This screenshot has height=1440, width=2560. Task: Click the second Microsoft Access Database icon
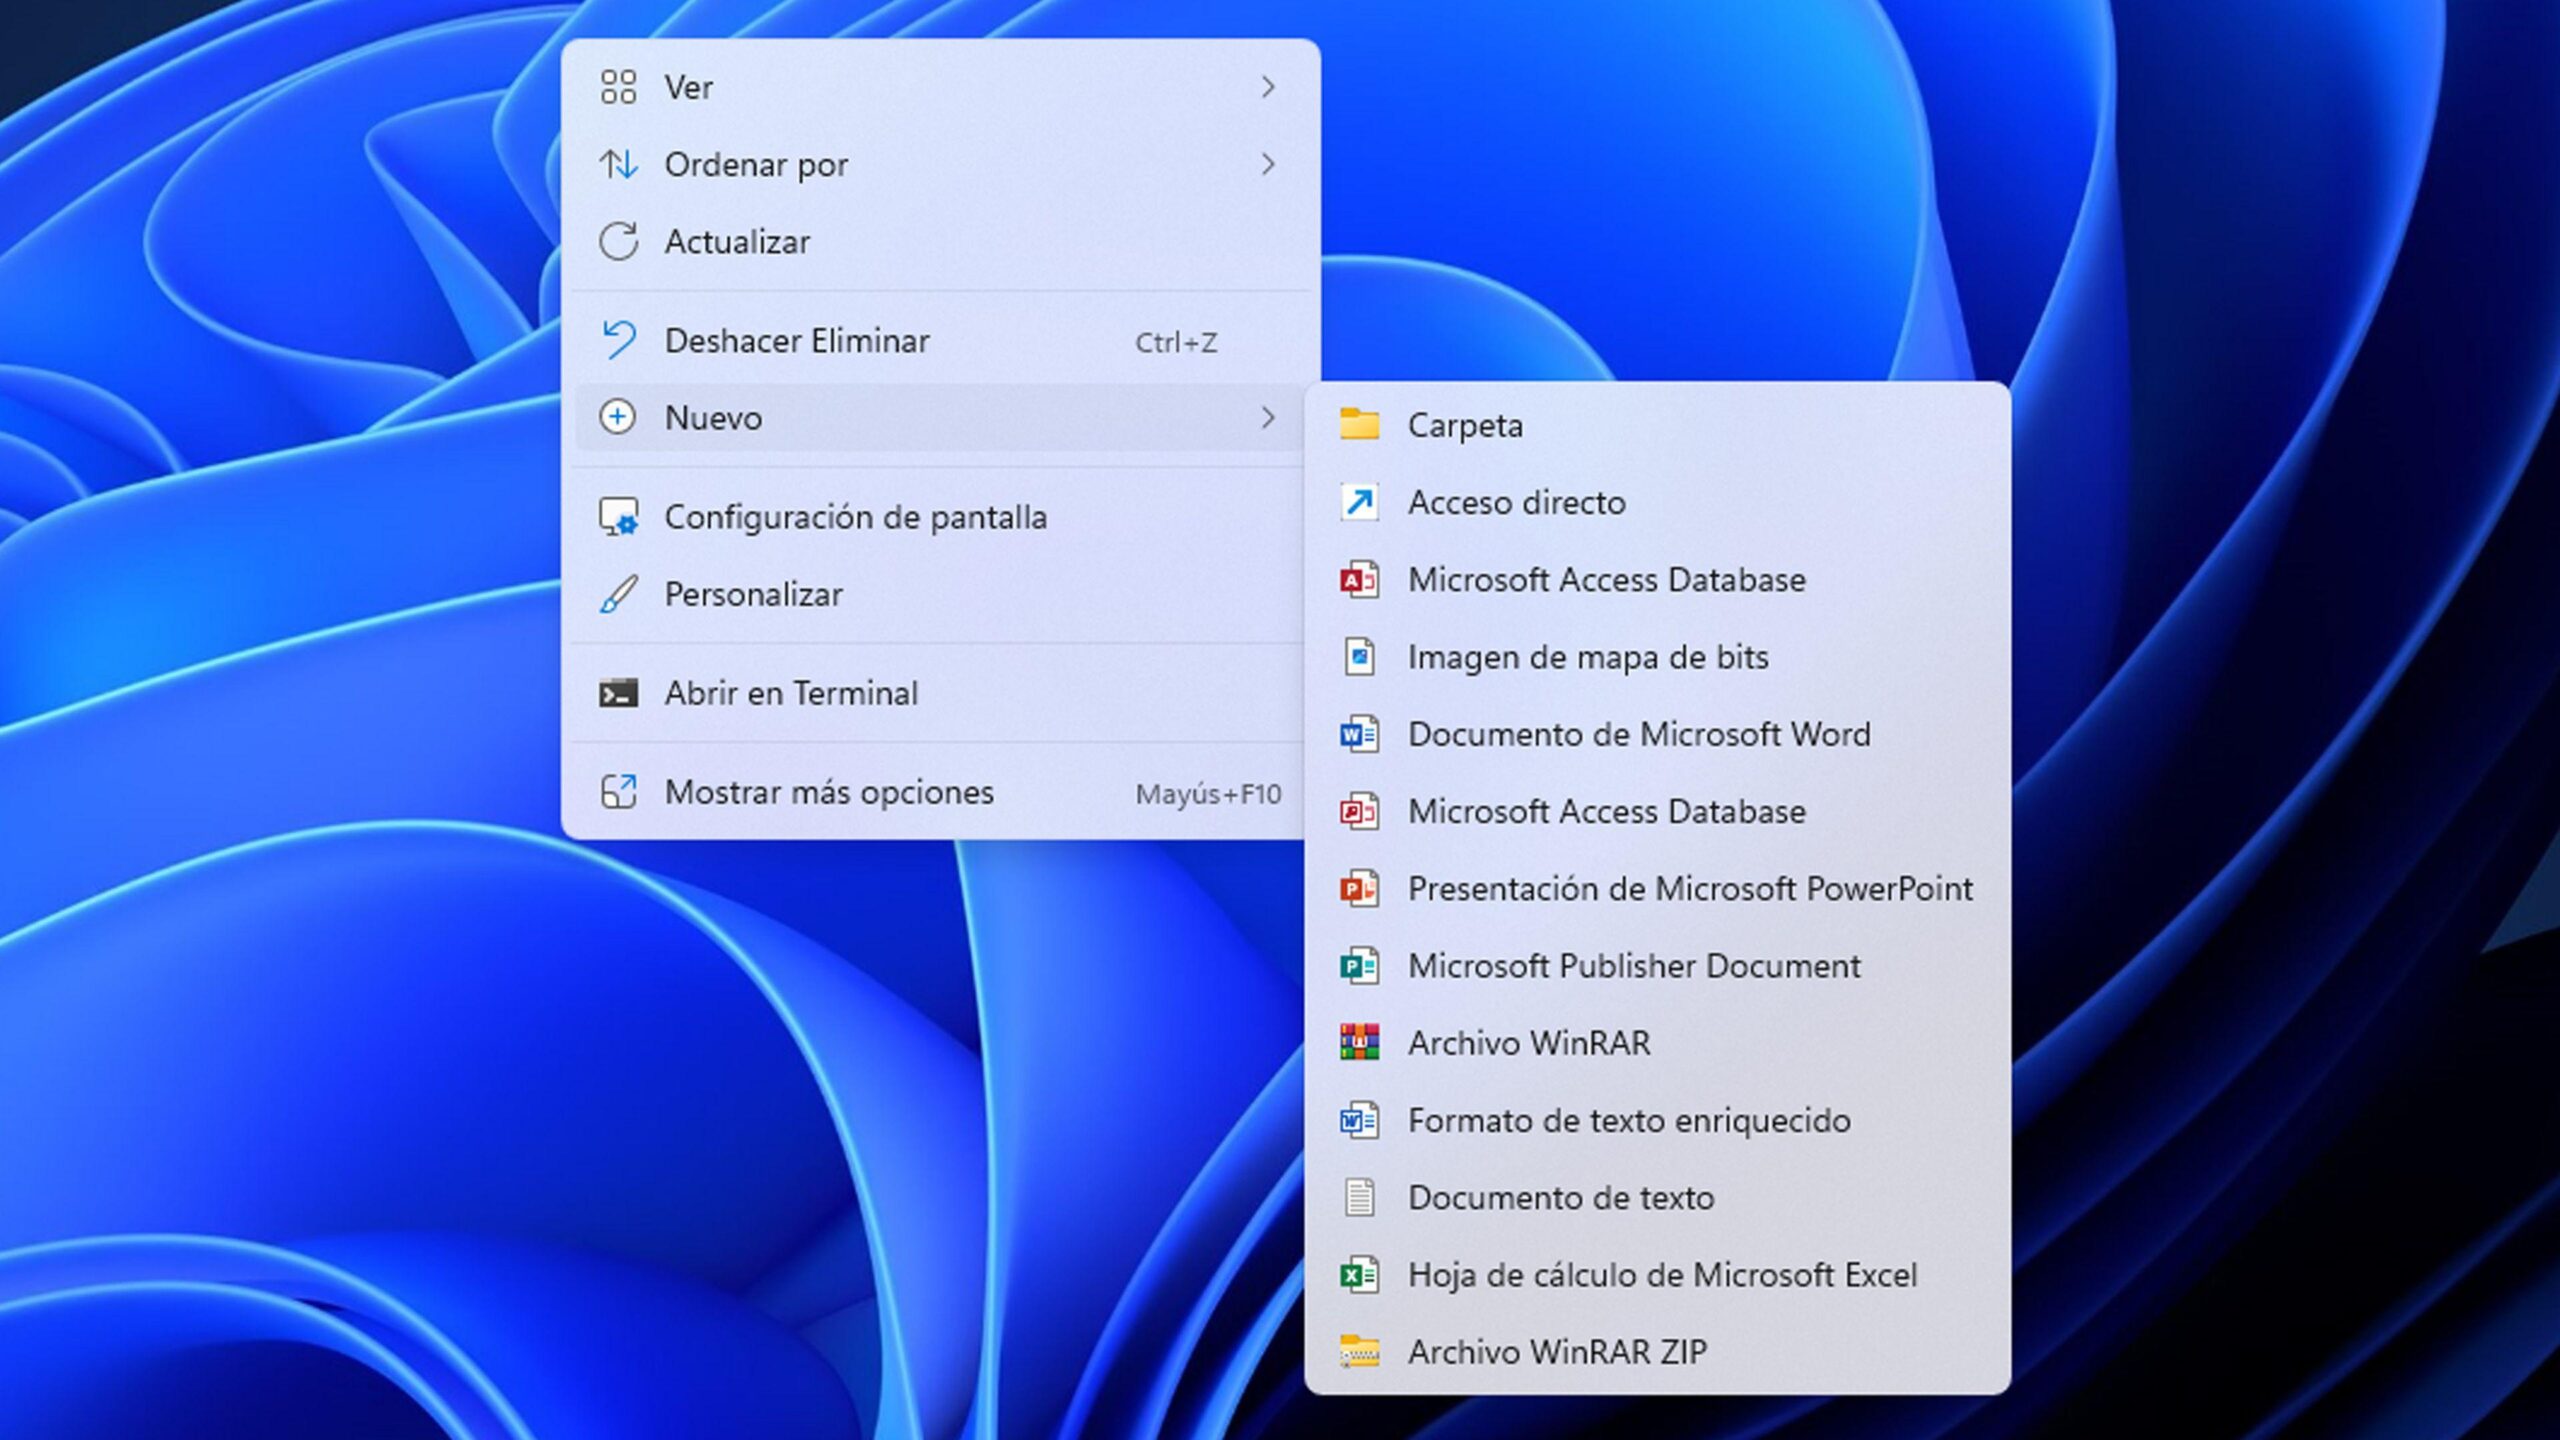(x=1360, y=811)
